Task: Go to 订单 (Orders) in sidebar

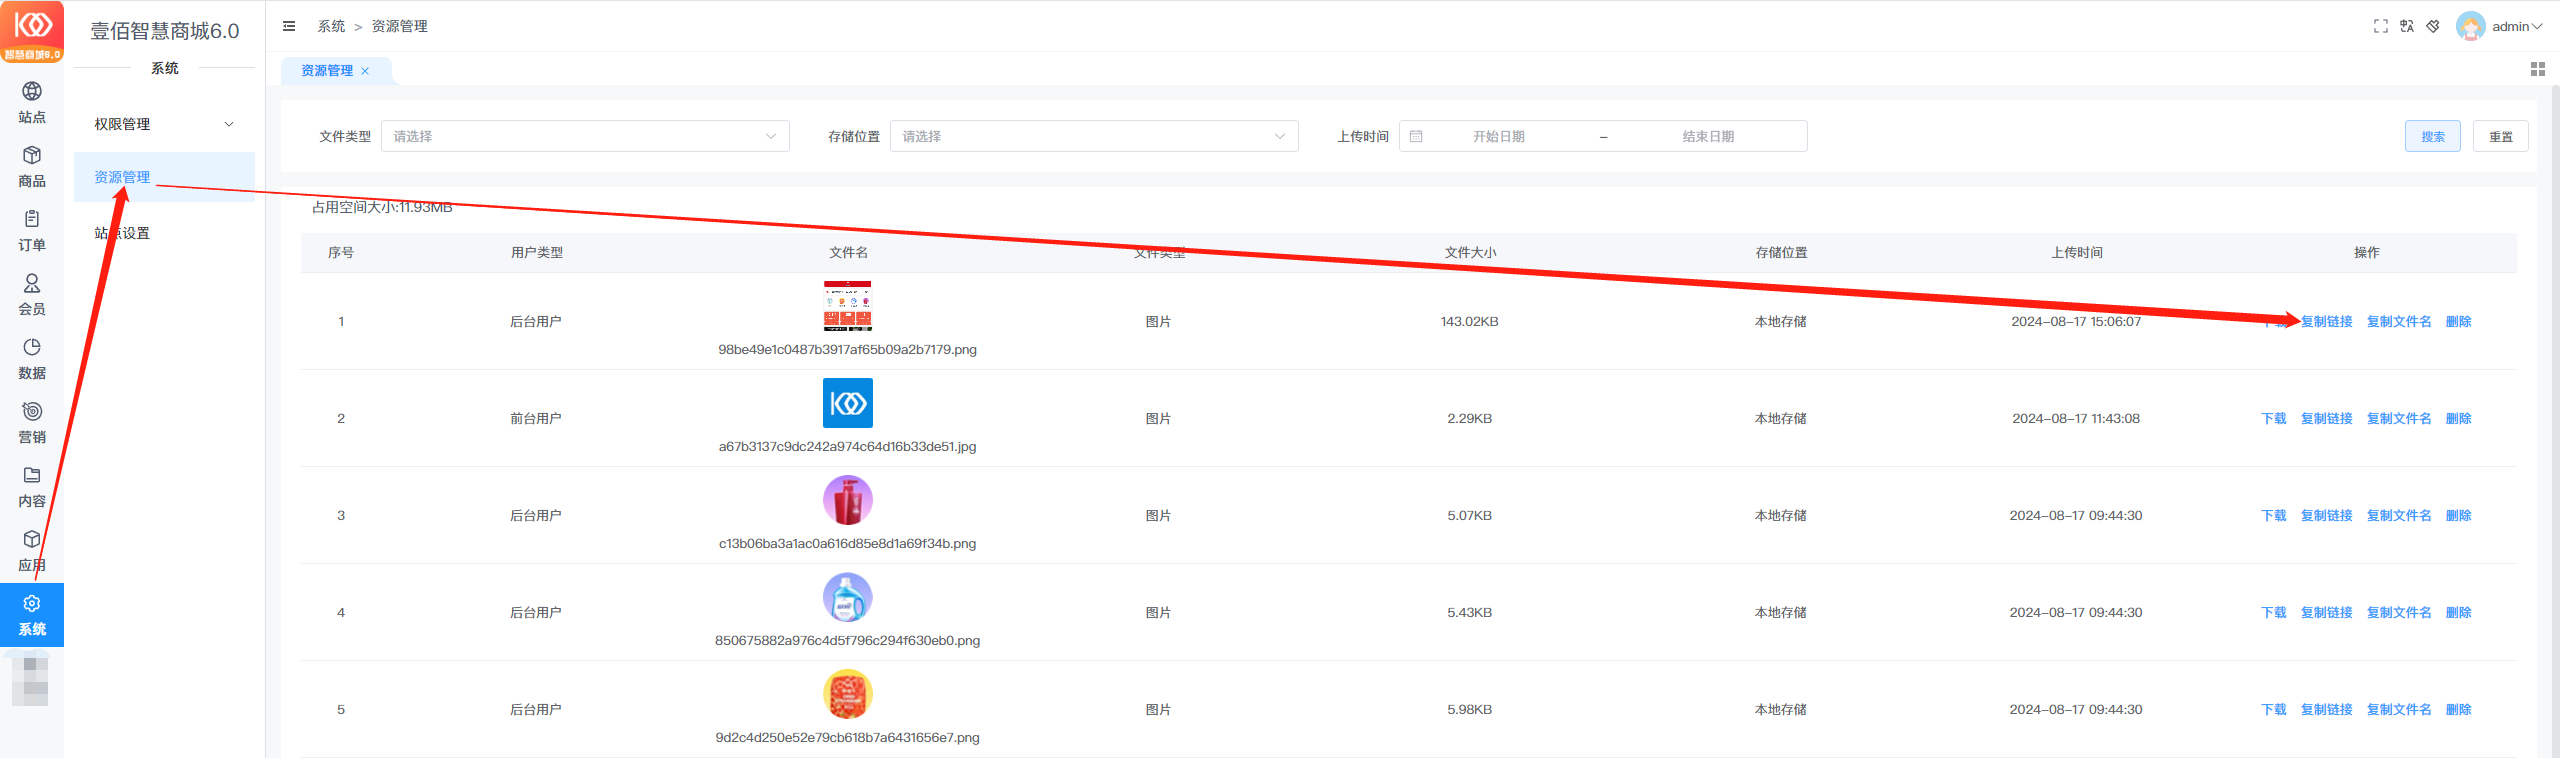Action: coord(32,230)
